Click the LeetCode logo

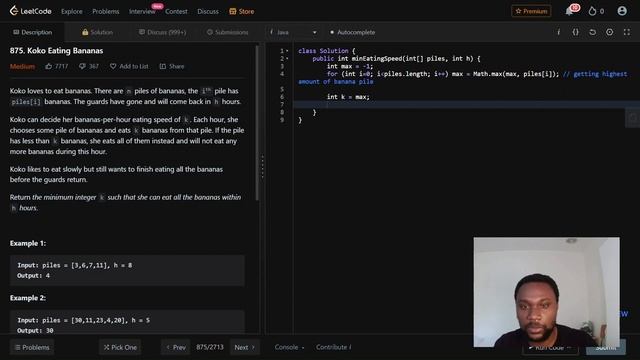coord(31,11)
